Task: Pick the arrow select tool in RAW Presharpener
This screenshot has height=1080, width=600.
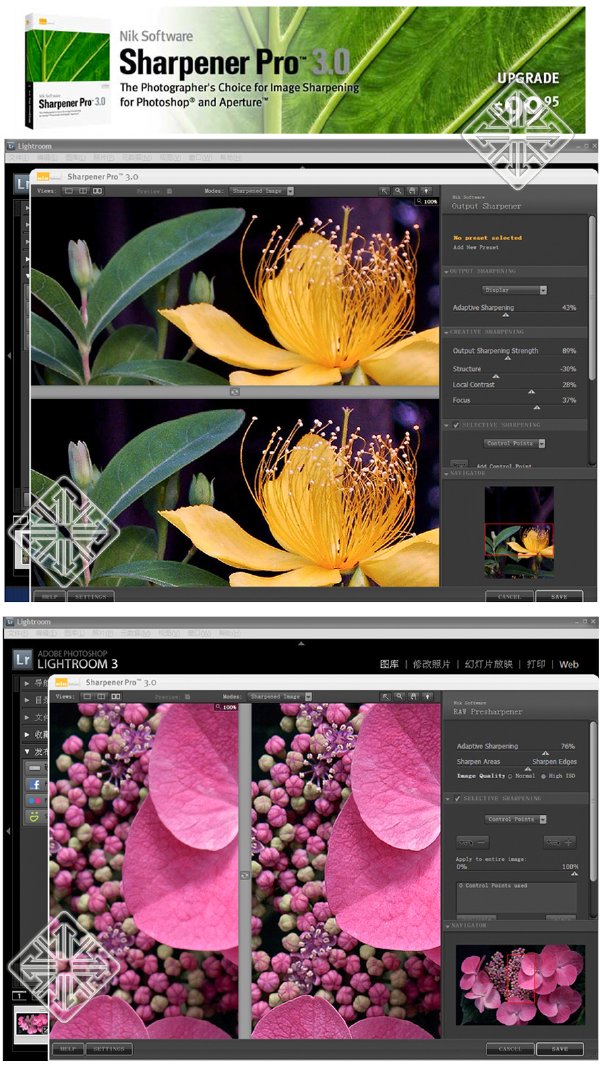Action: click(386, 696)
